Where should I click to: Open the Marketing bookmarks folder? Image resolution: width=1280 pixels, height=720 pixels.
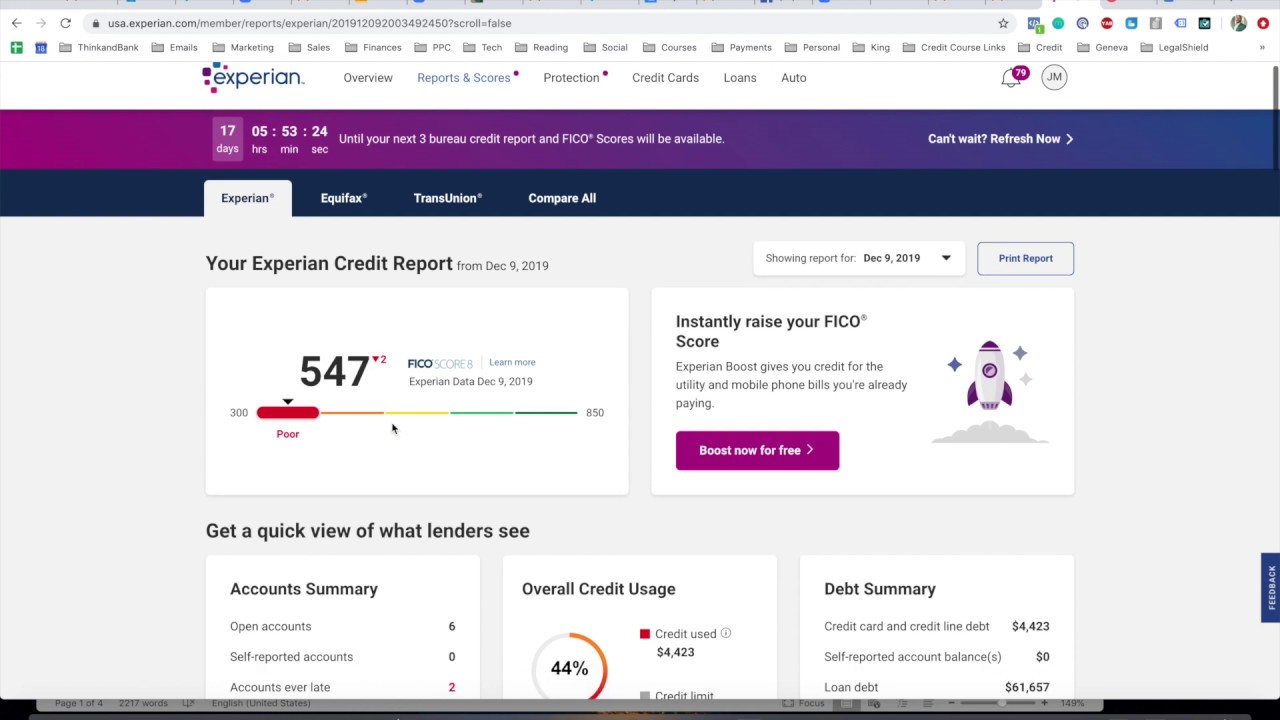click(243, 47)
